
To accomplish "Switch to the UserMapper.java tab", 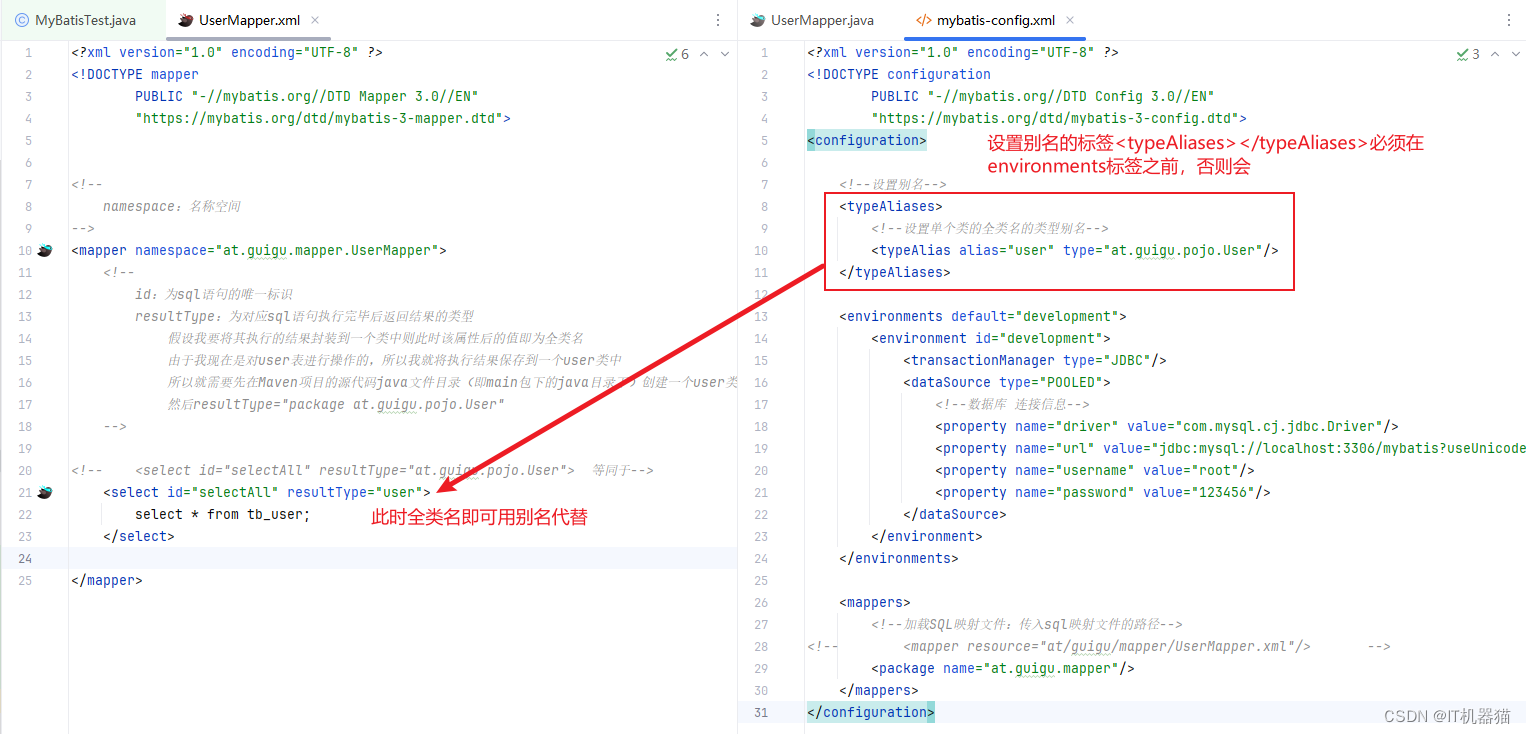I will (812, 20).
